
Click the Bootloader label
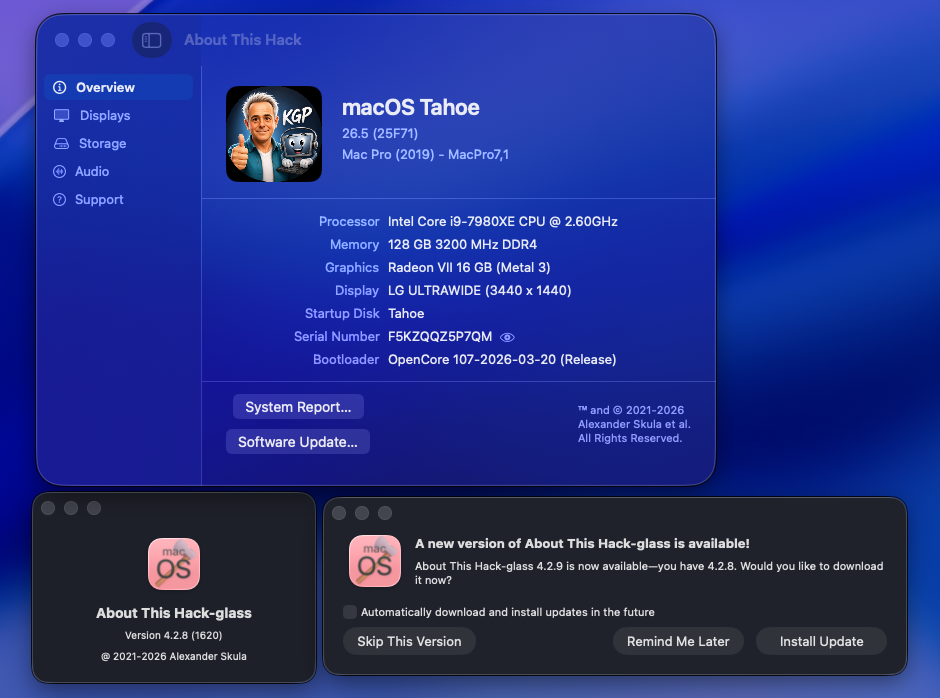(x=346, y=359)
